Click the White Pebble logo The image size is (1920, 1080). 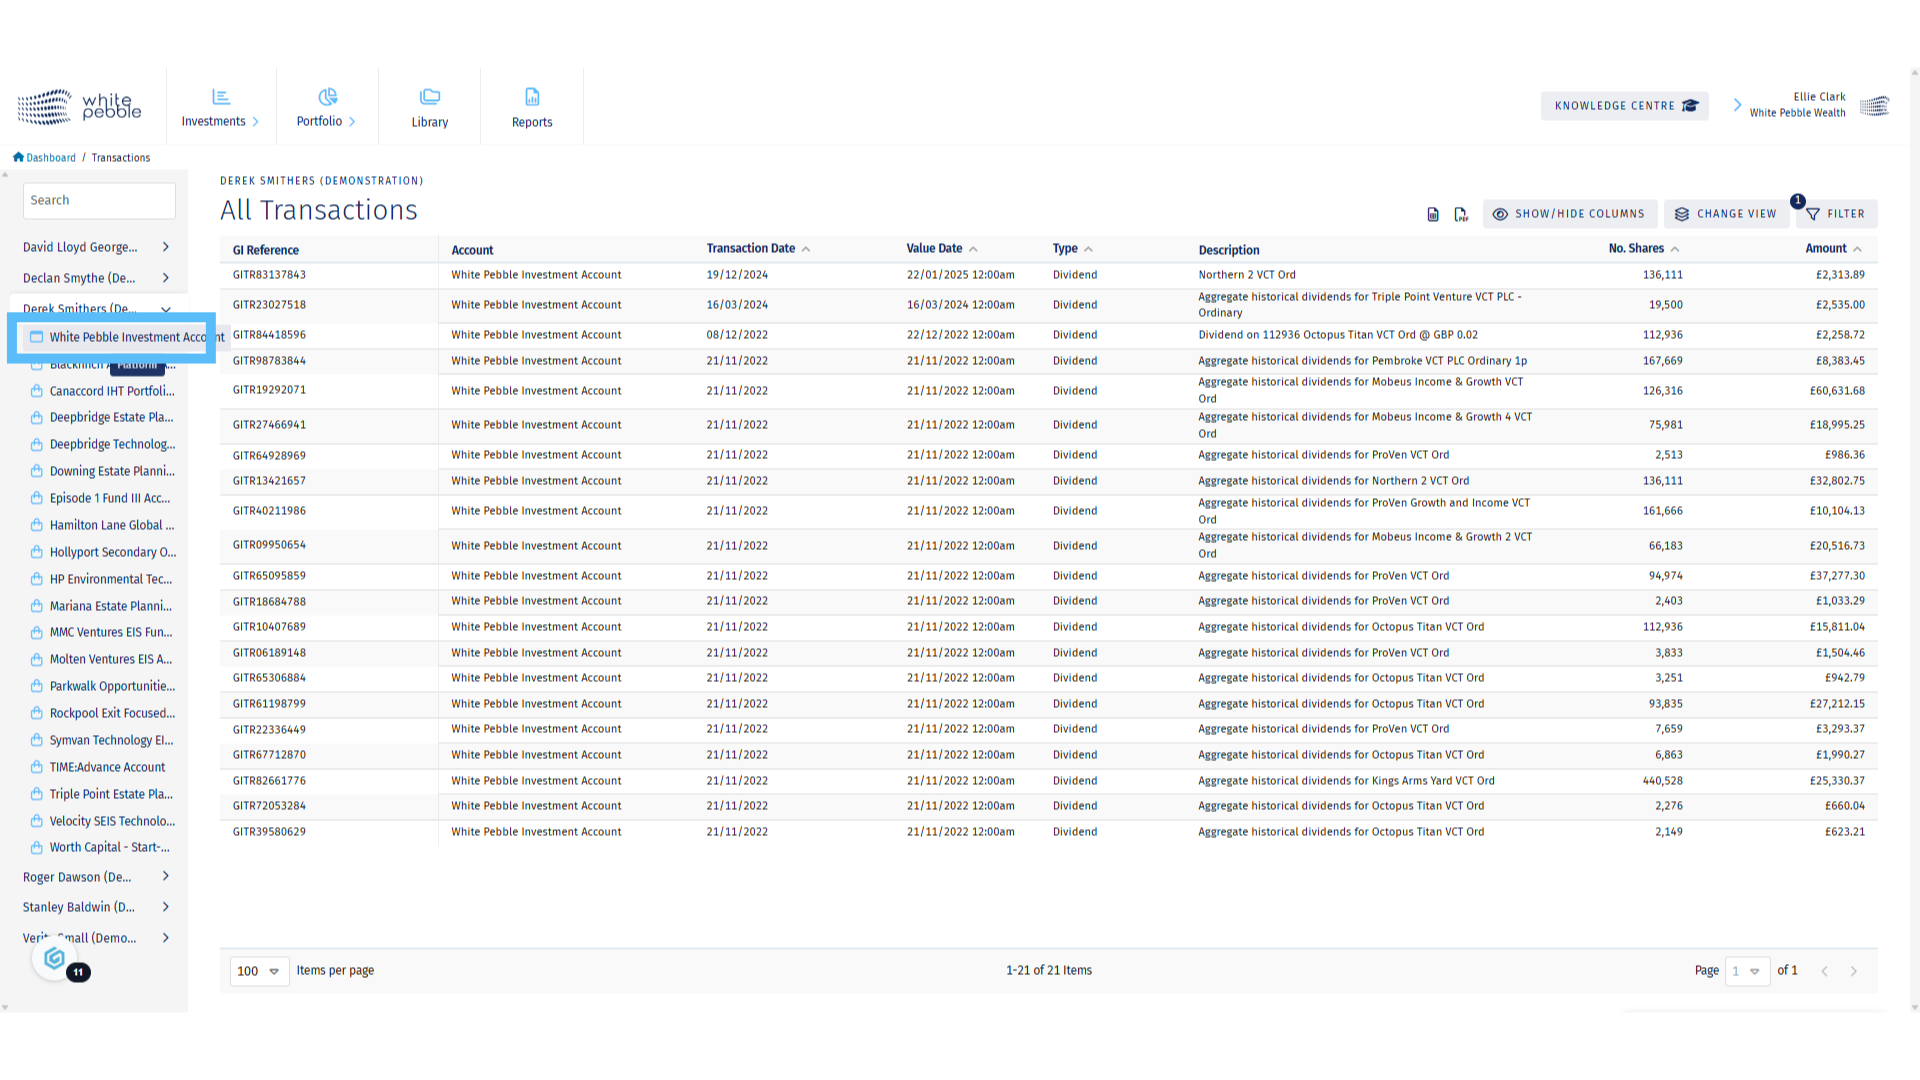80,106
